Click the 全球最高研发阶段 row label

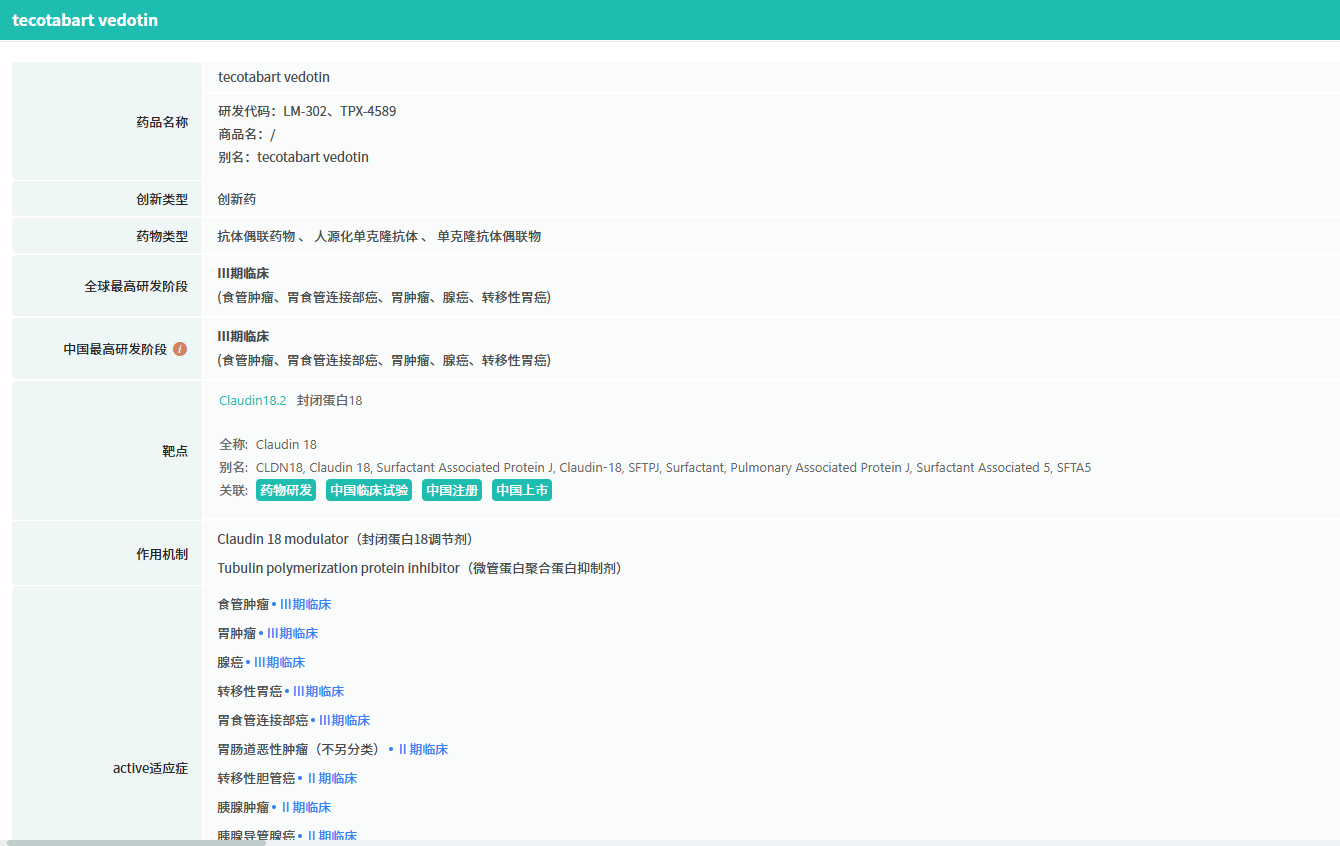[x=136, y=286]
